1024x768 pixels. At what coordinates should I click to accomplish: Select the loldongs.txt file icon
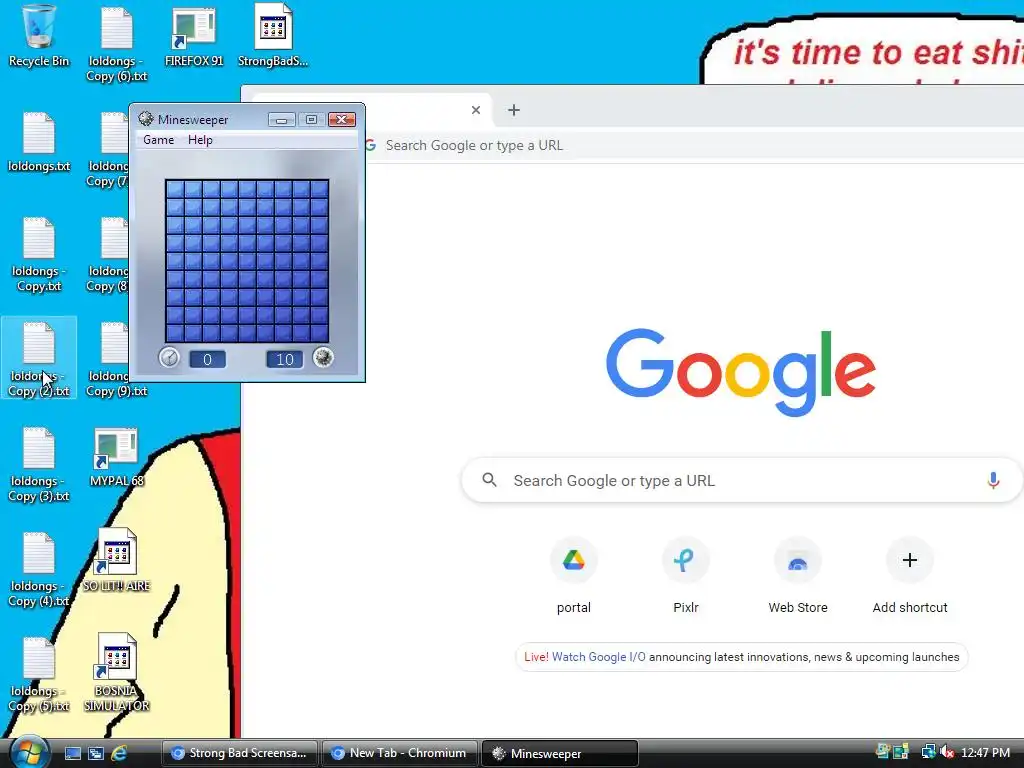click(39, 142)
